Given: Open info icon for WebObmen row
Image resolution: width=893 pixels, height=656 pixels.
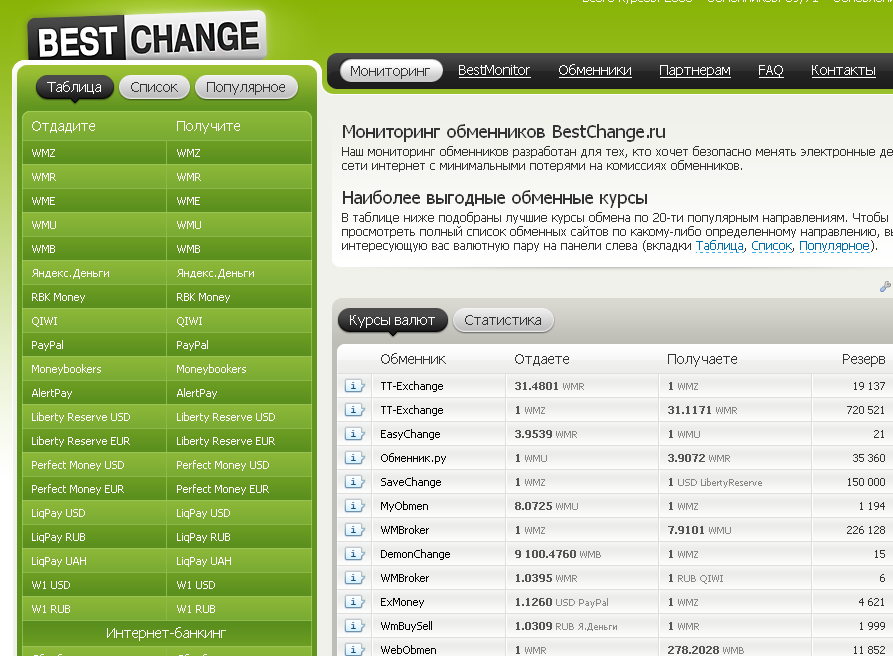Looking at the screenshot, I should pyautogui.click(x=354, y=649).
